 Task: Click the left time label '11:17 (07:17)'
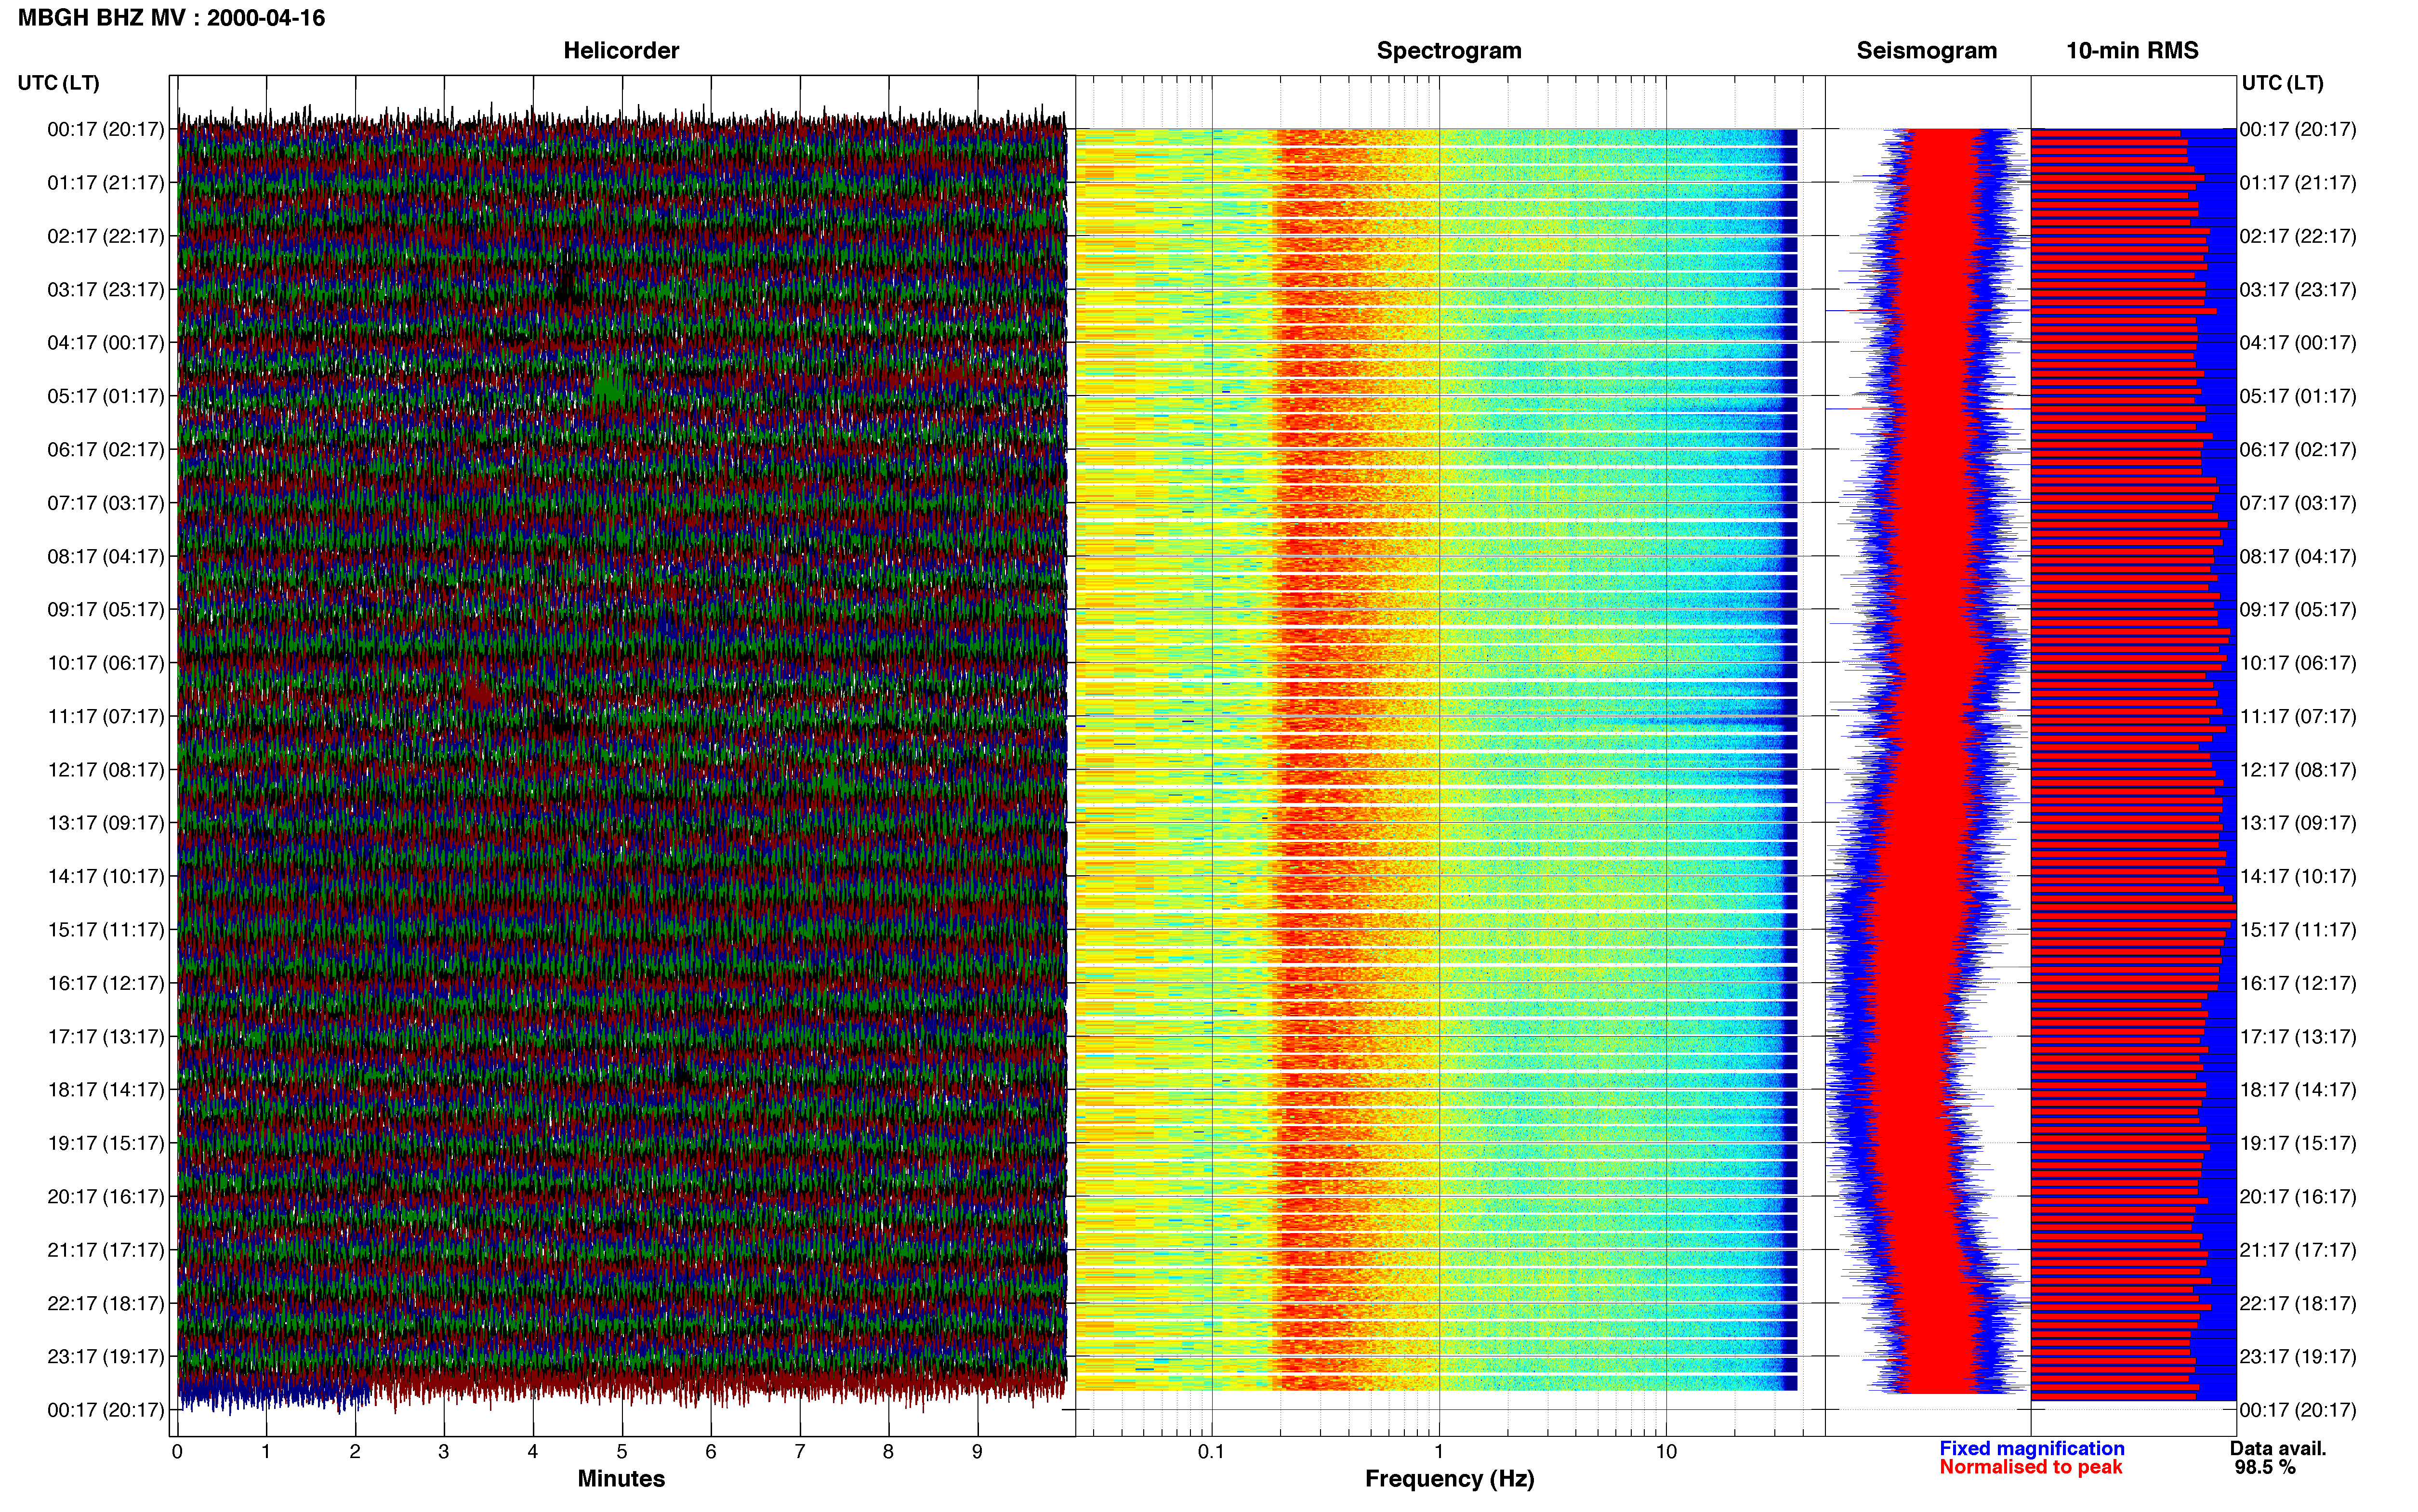click(x=106, y=716)
